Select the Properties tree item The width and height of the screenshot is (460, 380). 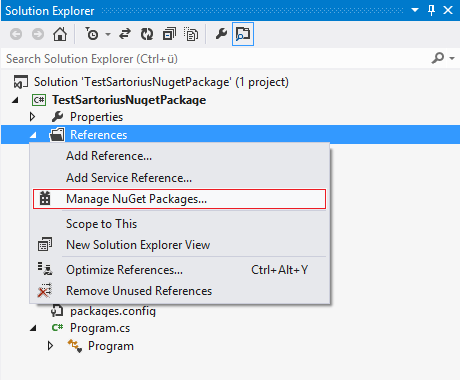96,117
